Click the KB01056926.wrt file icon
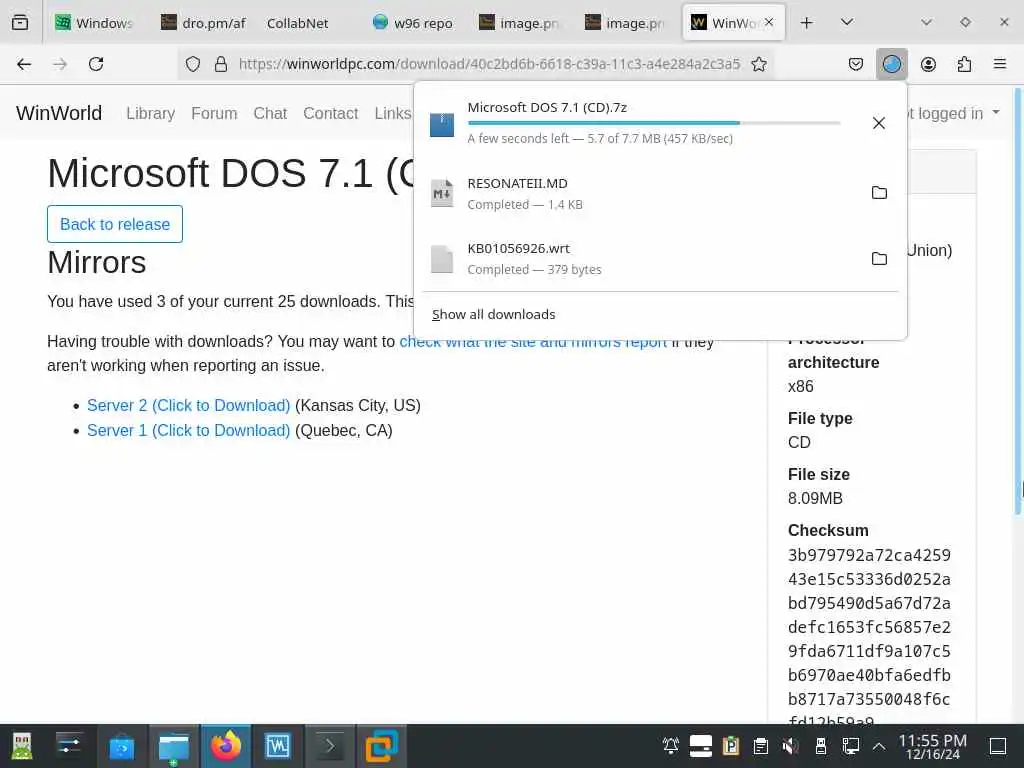This screenshot has width=1024, height=768. pos(442,259)
